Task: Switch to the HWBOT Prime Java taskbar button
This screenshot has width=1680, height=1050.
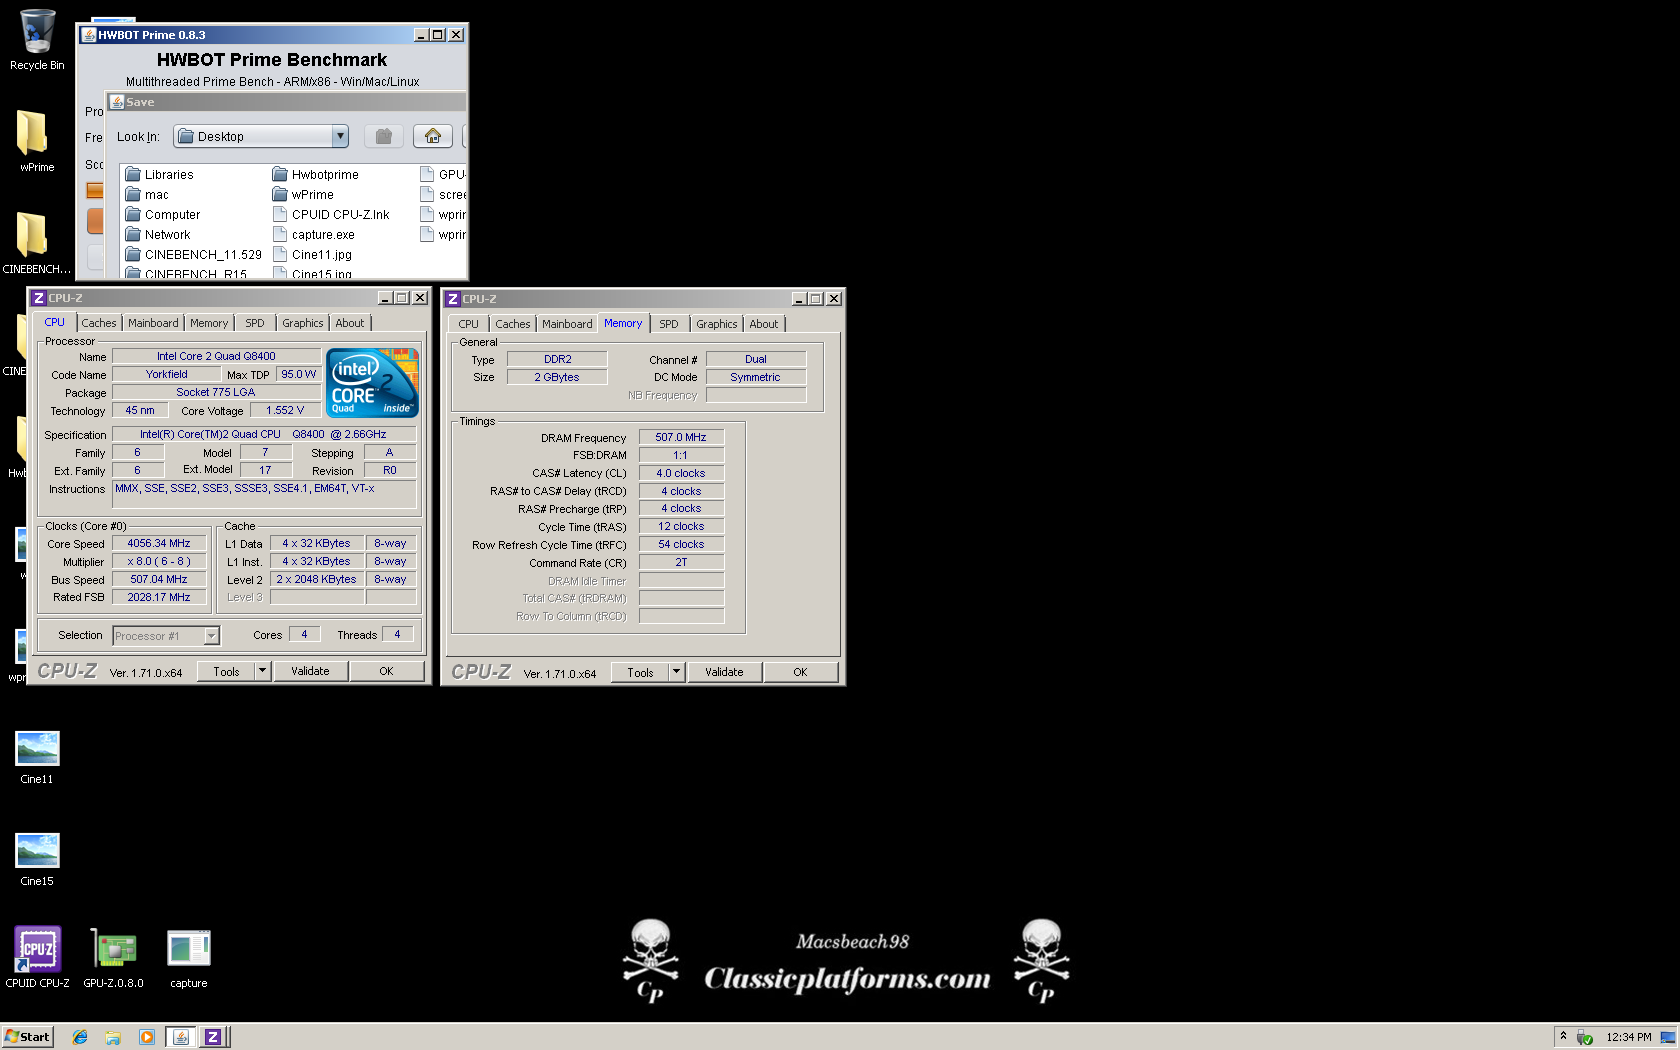Action: tap(181, 1037)
